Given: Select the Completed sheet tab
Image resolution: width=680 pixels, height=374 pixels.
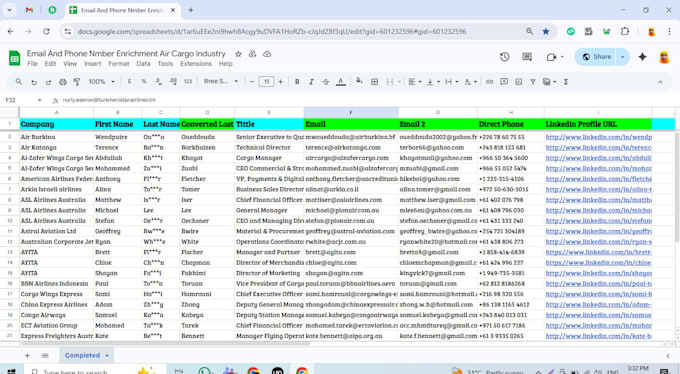Looking at the screenshot, I should (x=86, y=355).
